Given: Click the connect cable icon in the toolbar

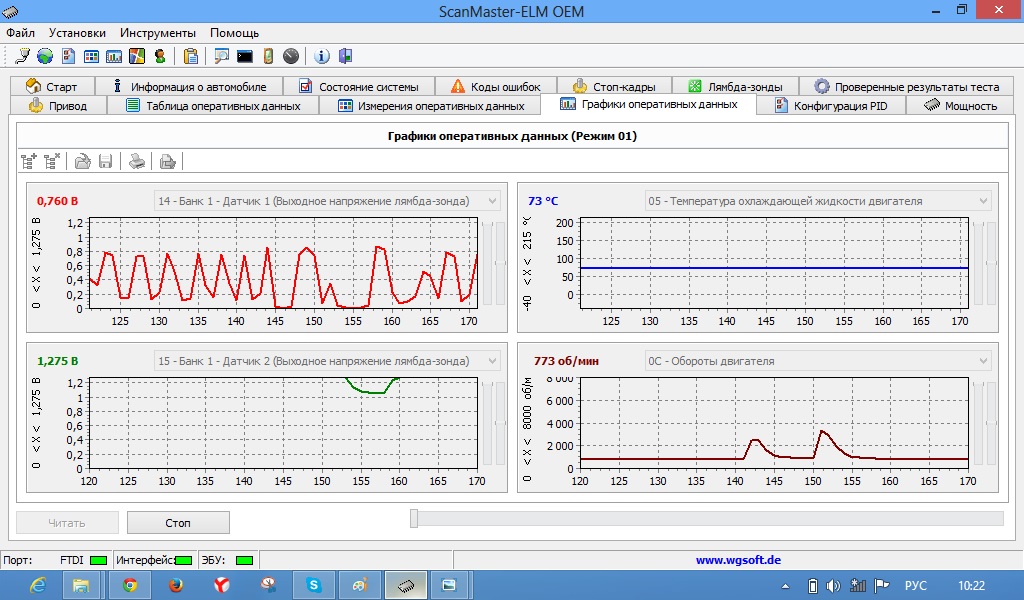Looking at the screenshot, I should click(22, 56).
